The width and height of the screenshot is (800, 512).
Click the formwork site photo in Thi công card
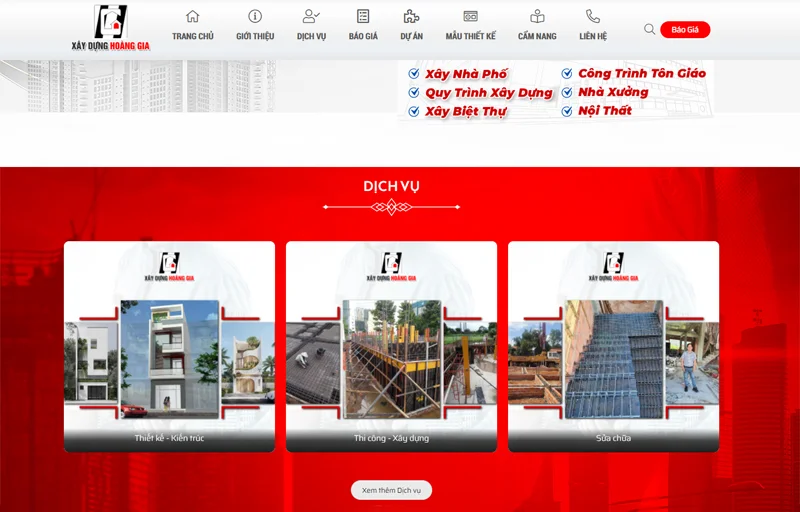pyautogui.click(x=392, y=360)
